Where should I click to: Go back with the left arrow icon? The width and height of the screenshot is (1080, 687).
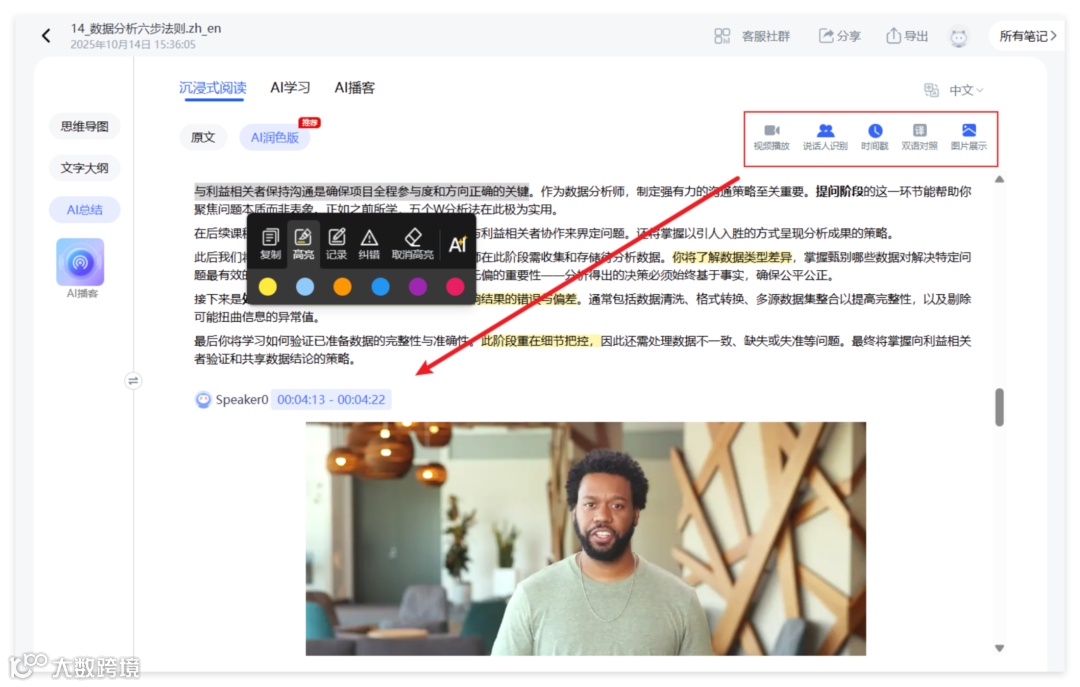(x=46, y=36)
